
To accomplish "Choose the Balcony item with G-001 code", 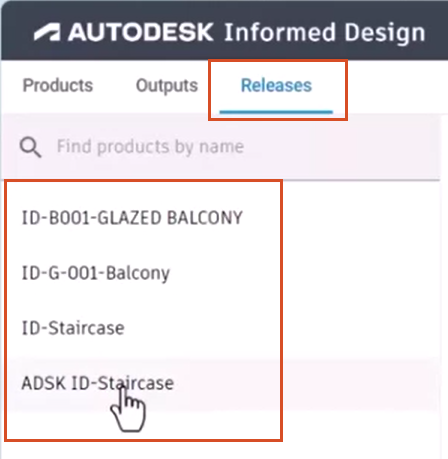I will (96, 273).
